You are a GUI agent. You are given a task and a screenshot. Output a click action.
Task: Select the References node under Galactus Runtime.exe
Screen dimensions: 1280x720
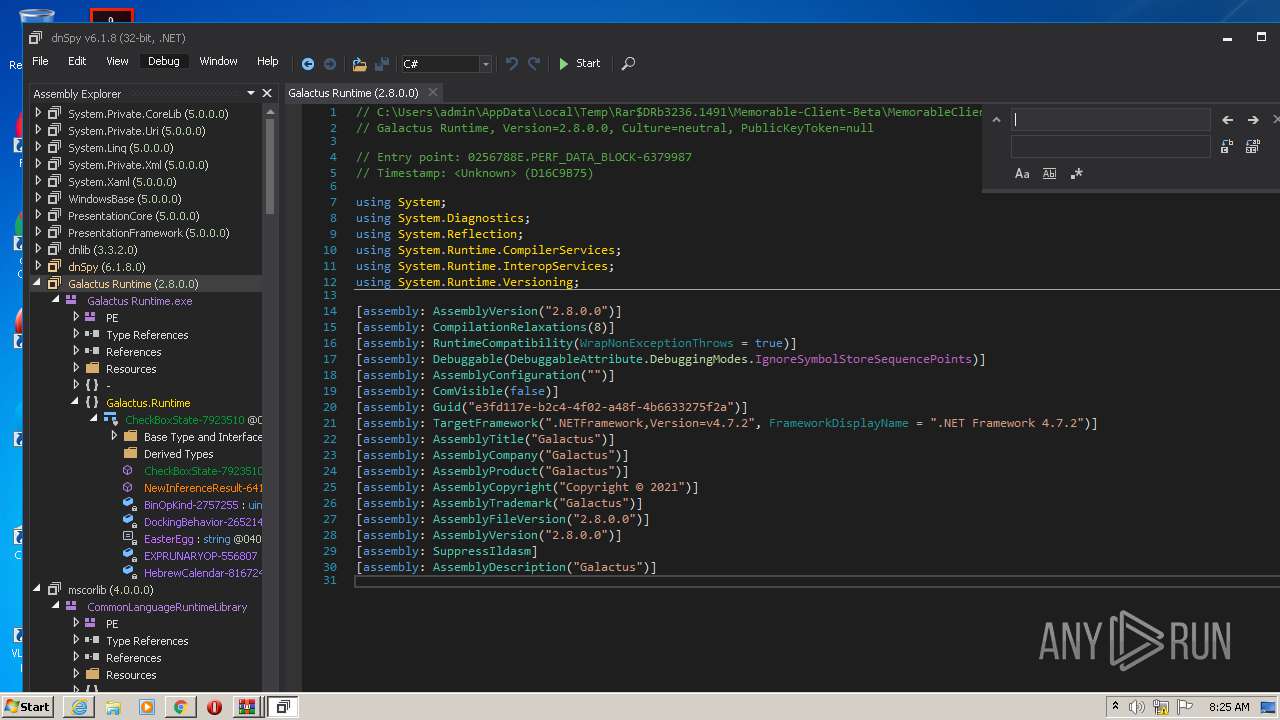tap(134, 352)
